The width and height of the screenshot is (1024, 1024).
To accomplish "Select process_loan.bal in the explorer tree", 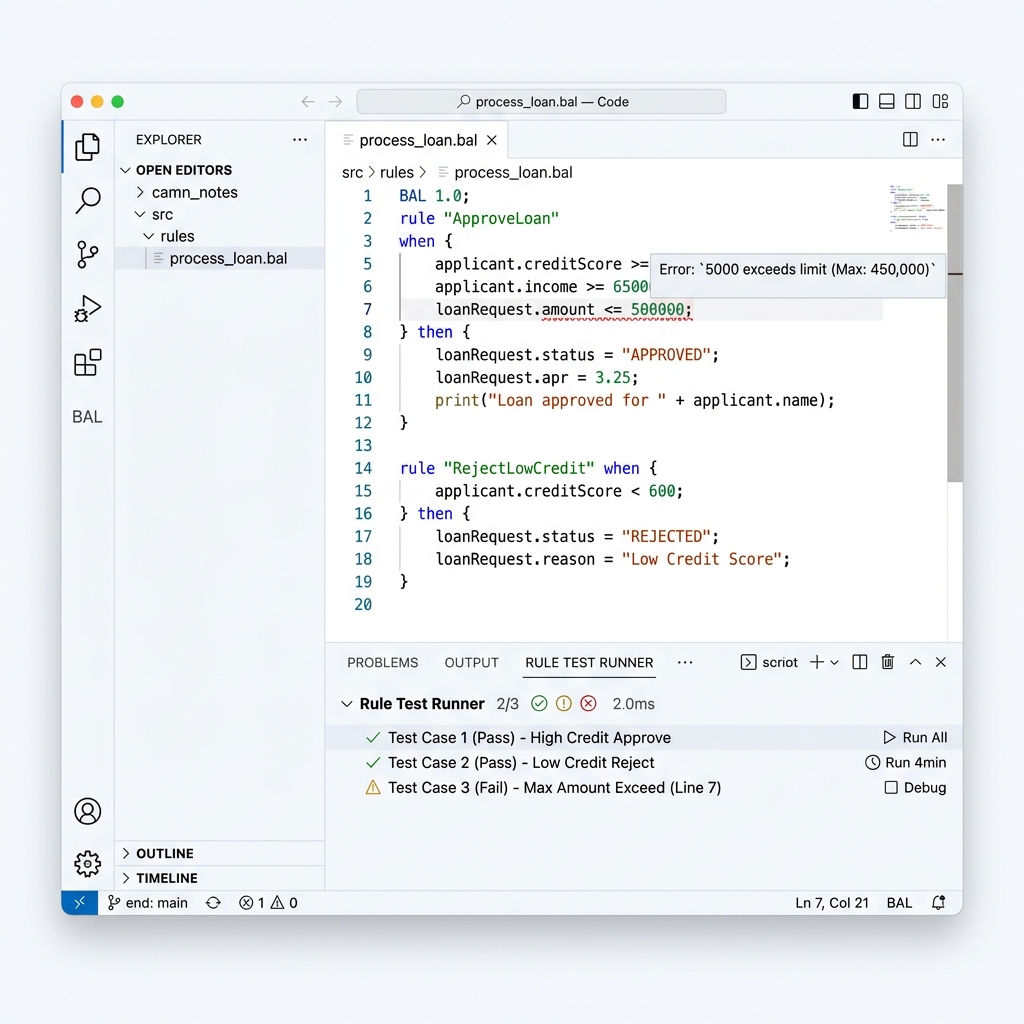I will (219, 258).
